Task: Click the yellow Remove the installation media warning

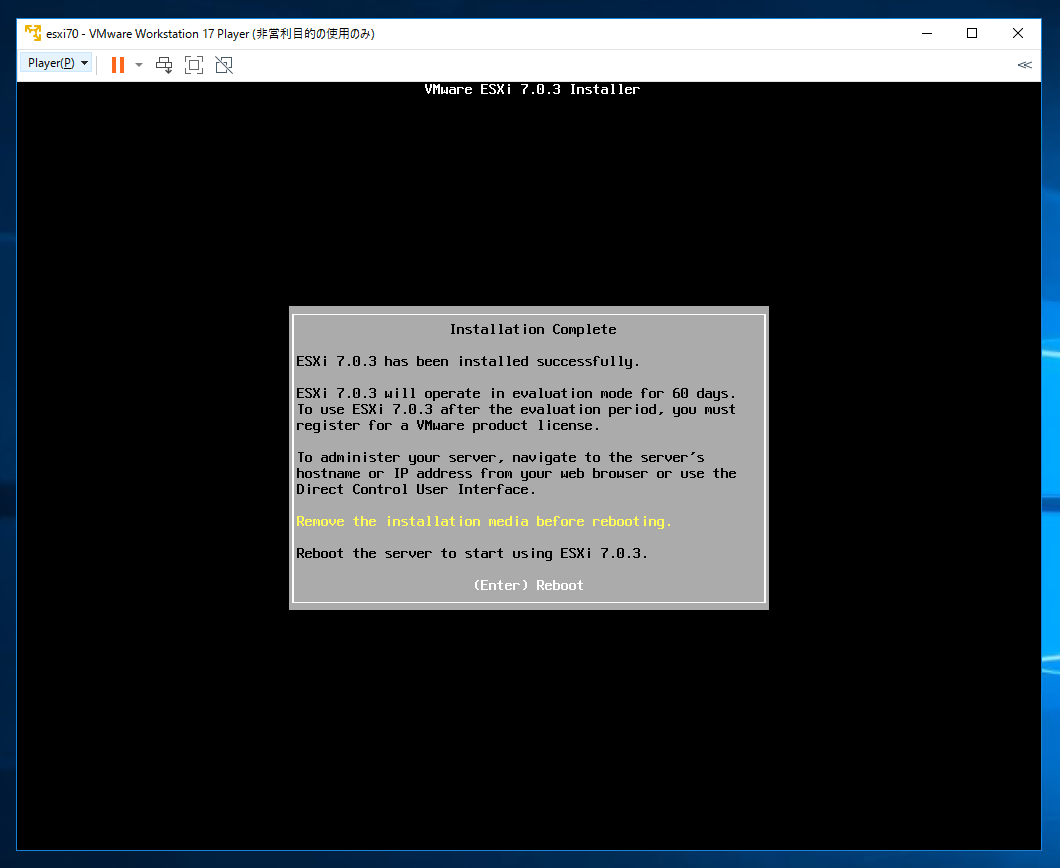Action: [484, 521]
